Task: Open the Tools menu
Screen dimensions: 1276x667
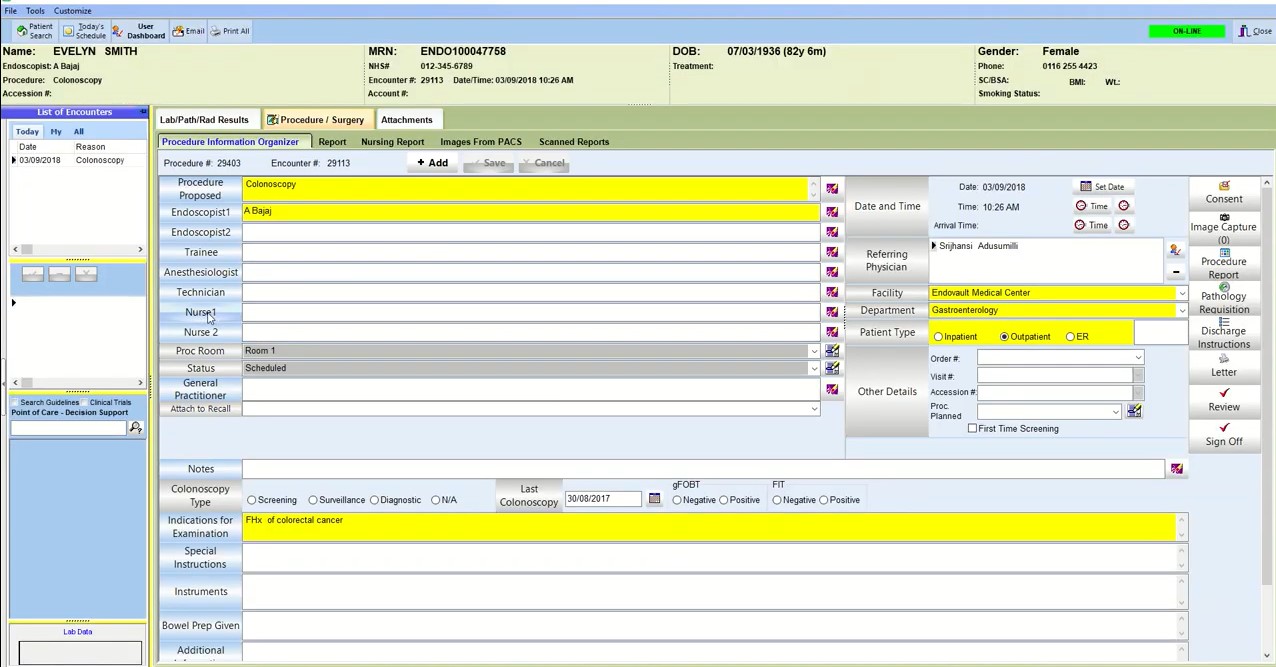Action: 35,11
